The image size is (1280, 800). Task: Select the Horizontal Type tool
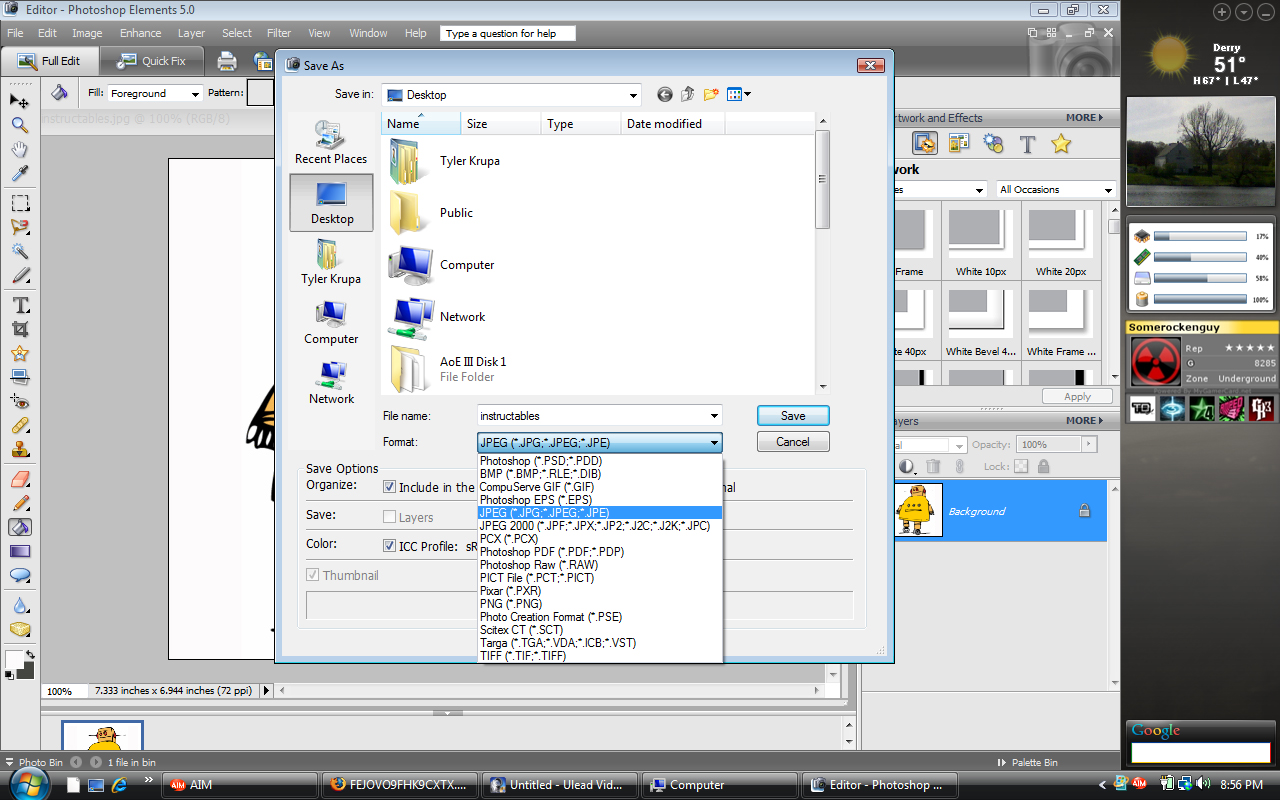(x=19, y=305)
